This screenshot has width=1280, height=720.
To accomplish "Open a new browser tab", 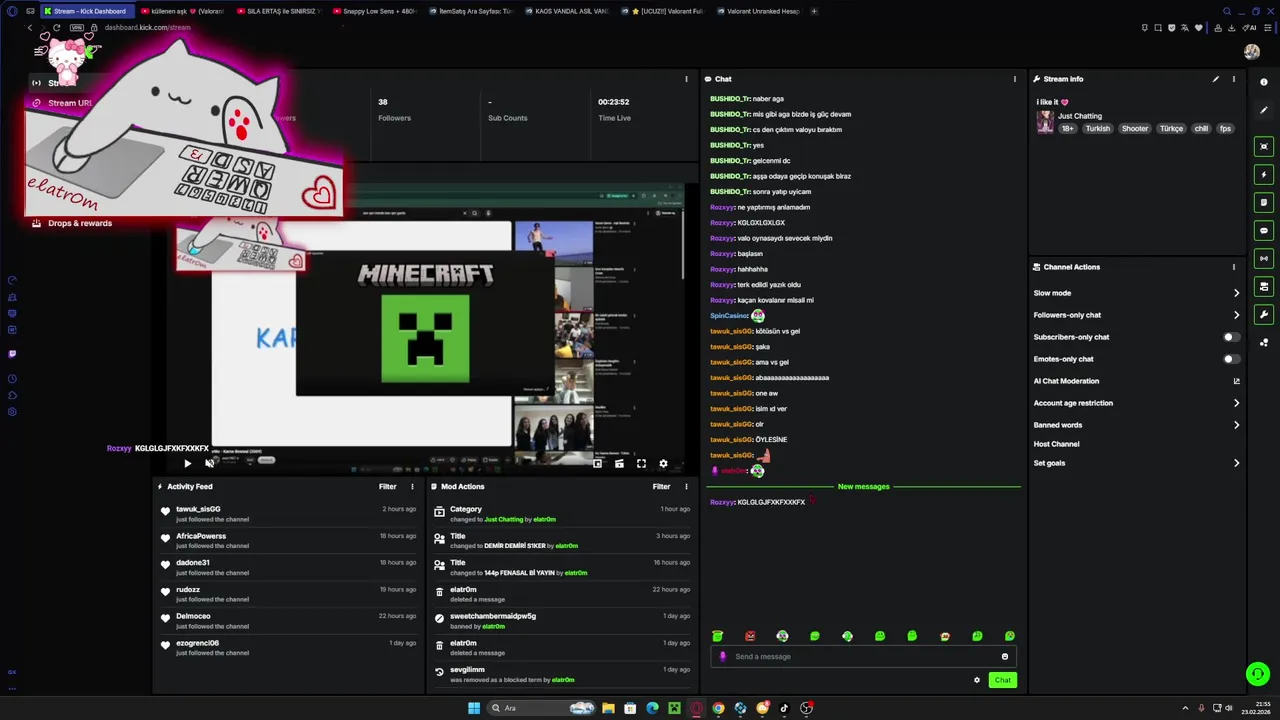I will (814, 11).
